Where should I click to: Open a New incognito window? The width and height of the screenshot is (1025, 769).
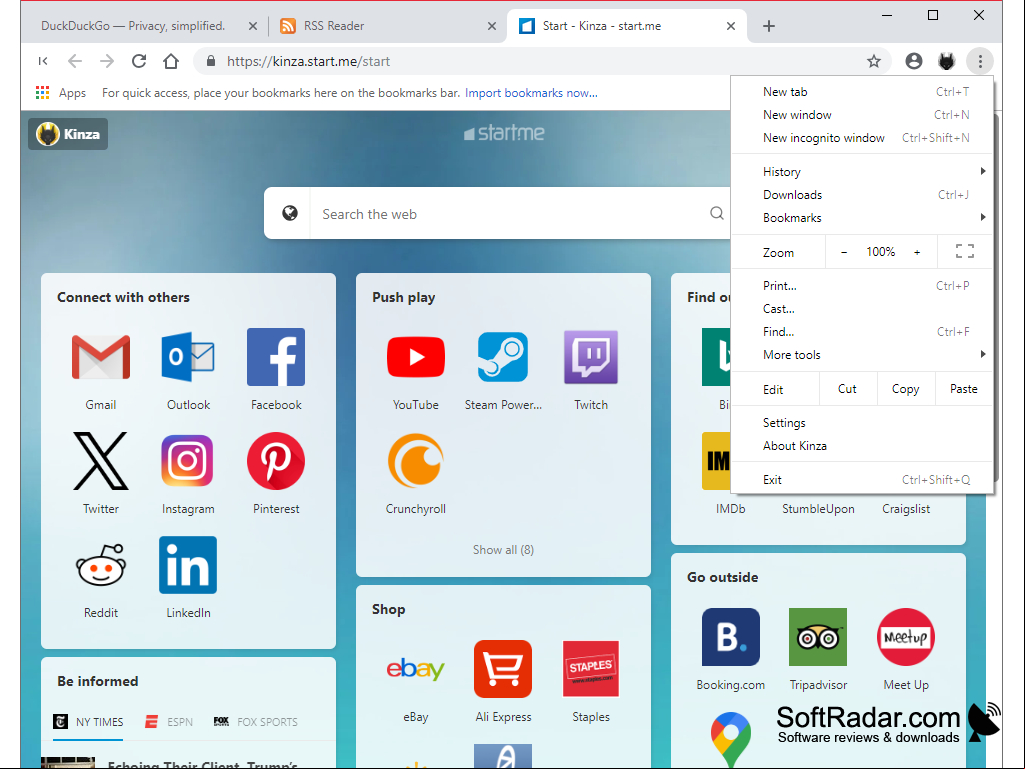pos(862,137)
